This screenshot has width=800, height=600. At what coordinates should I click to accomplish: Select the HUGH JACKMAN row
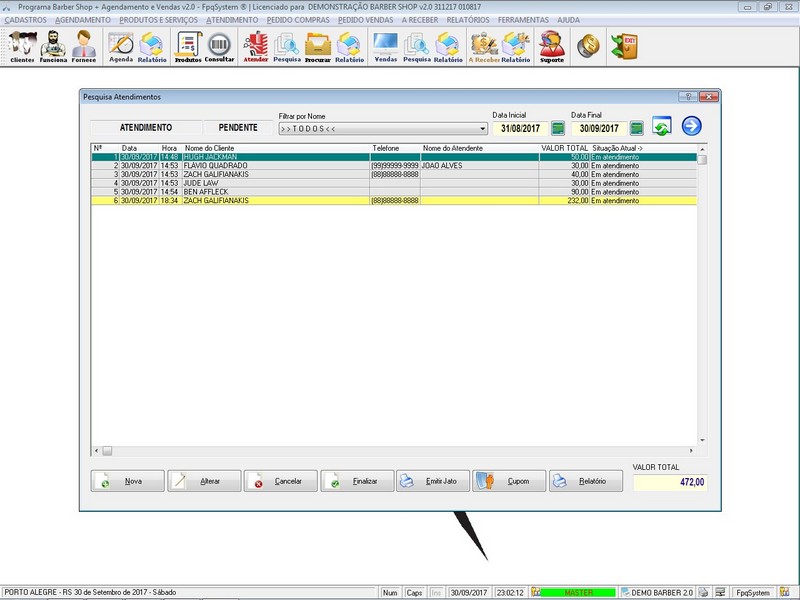coord(394,157)
